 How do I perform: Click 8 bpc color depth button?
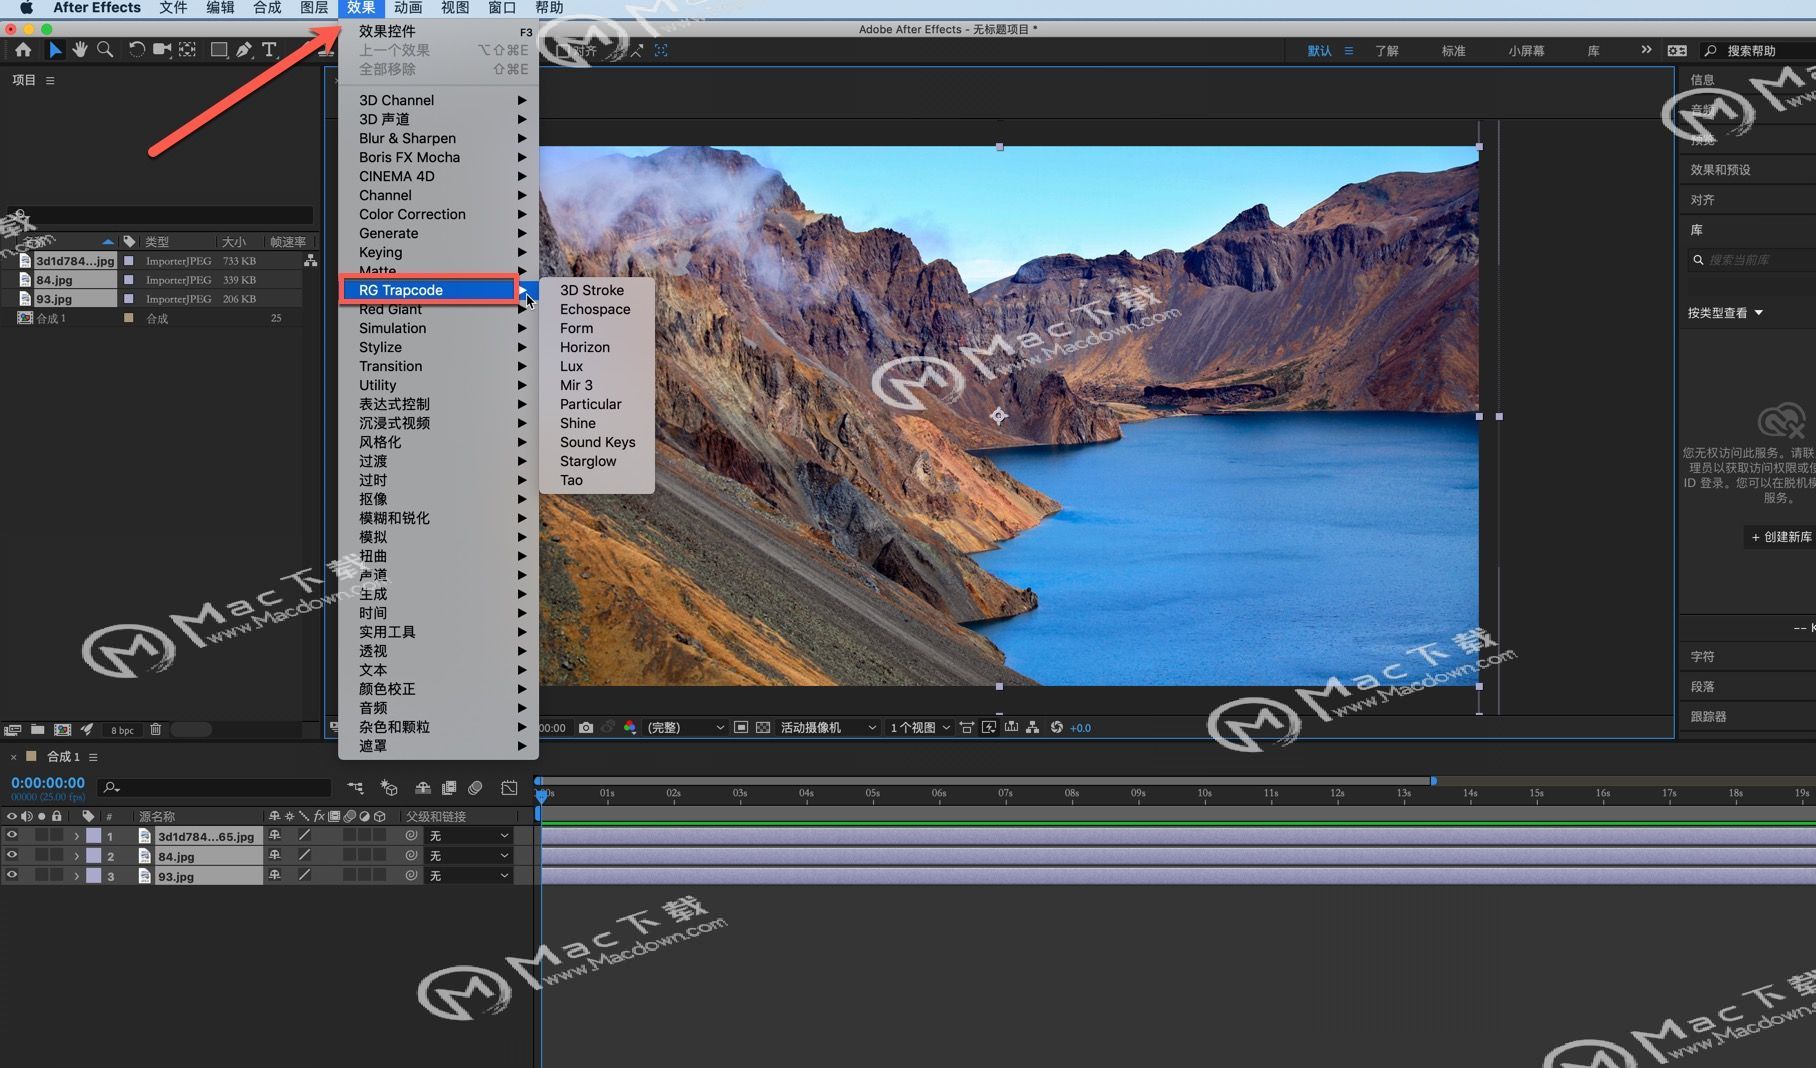tap(122, 730)
